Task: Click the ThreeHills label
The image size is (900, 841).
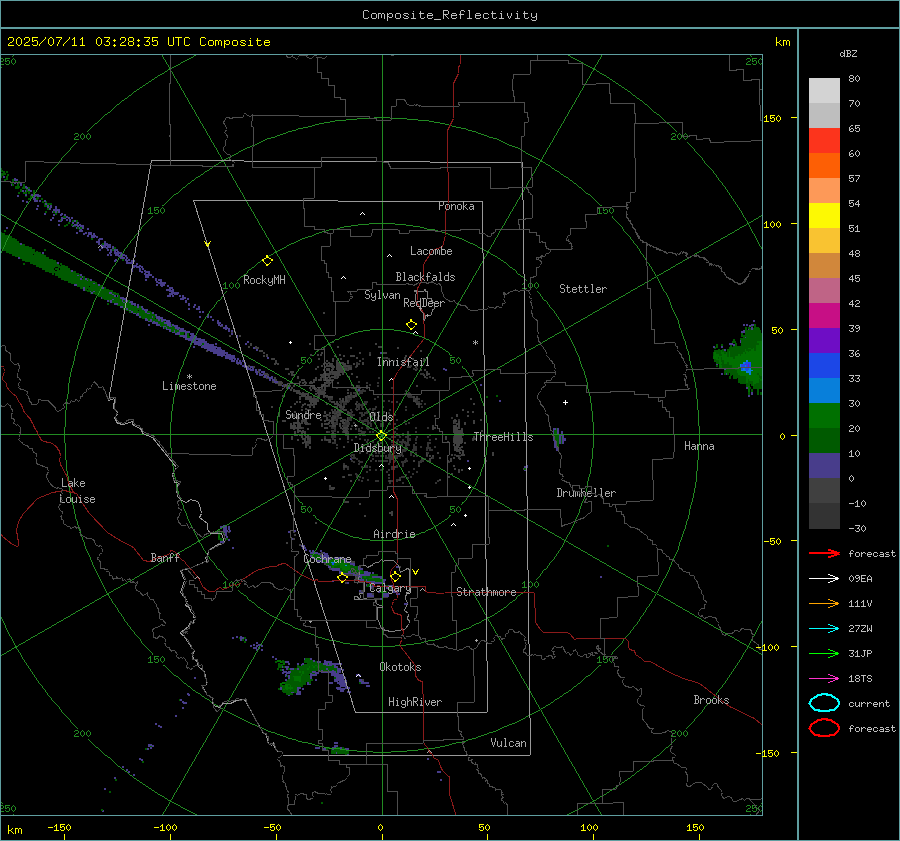Action: 503,437
